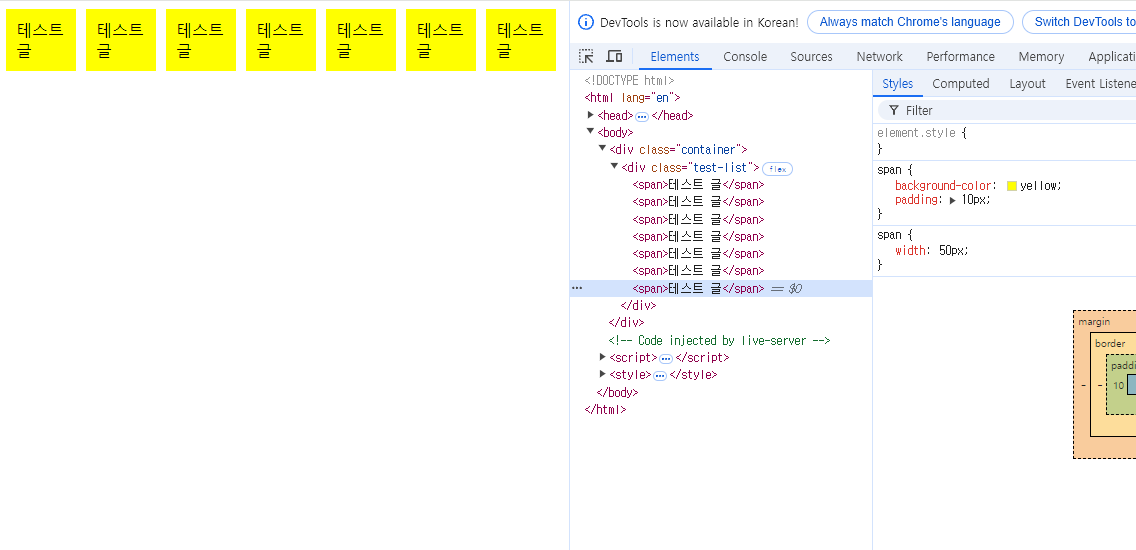Collapse the body element node
The image size is (1136, 550).
coord(590,131)
